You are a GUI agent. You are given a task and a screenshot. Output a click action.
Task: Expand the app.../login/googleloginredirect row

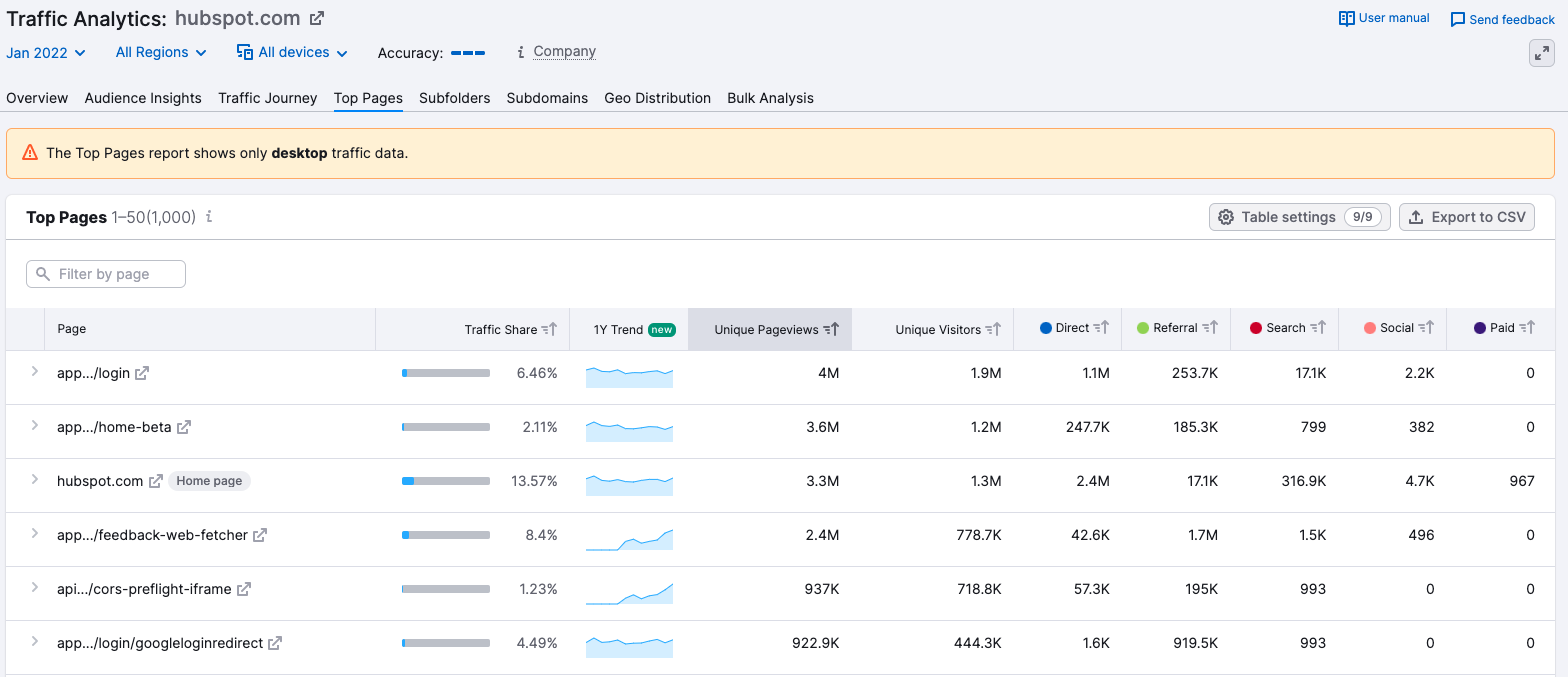tap(34, 642)
